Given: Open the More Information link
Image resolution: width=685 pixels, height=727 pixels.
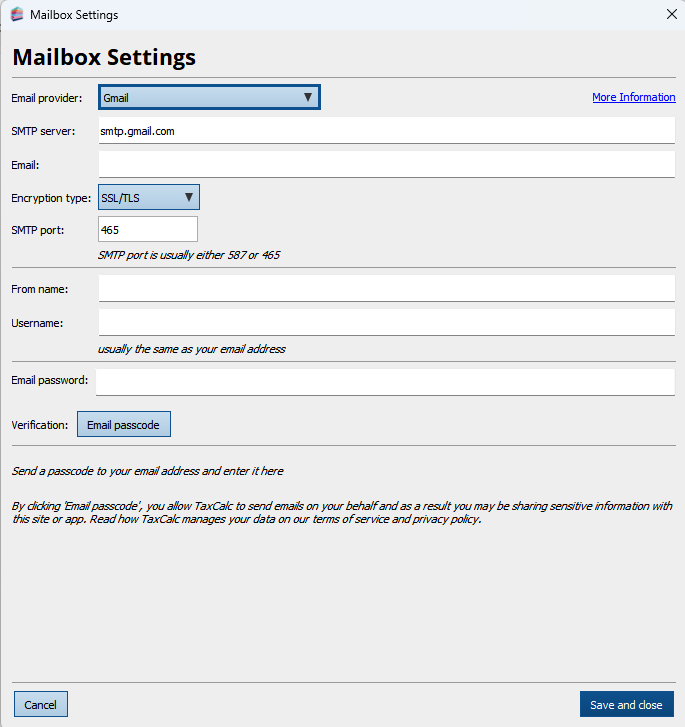Looking at the screenshot, I should 633,97.
